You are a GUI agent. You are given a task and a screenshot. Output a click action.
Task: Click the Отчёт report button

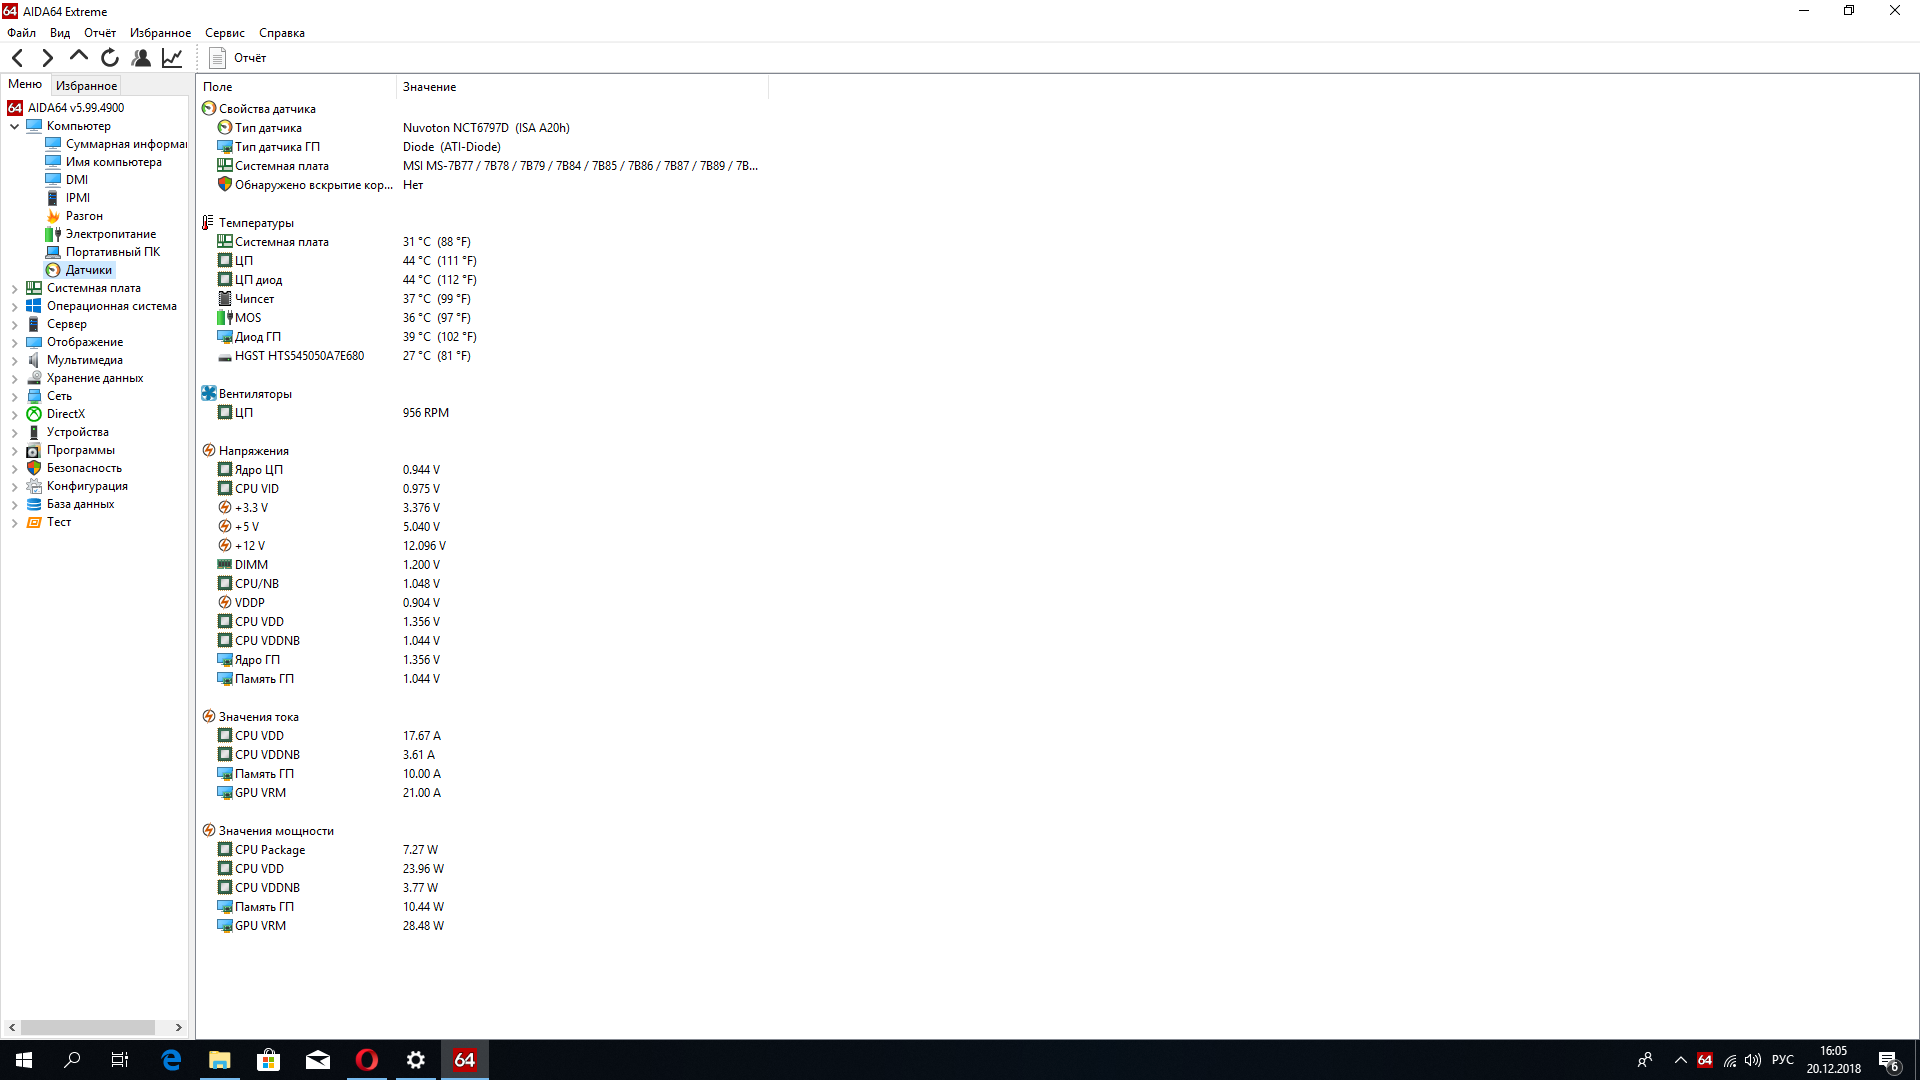coord(238,58)
